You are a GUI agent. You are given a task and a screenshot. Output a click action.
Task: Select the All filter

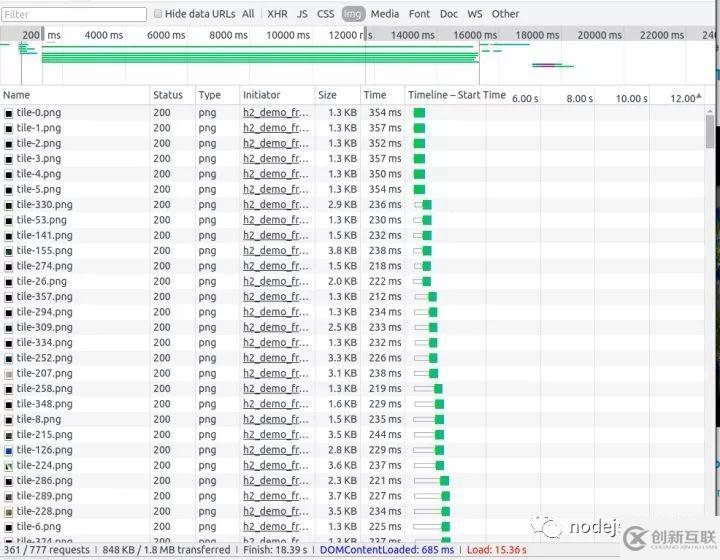pyautogui.click(x=248, y=14)
